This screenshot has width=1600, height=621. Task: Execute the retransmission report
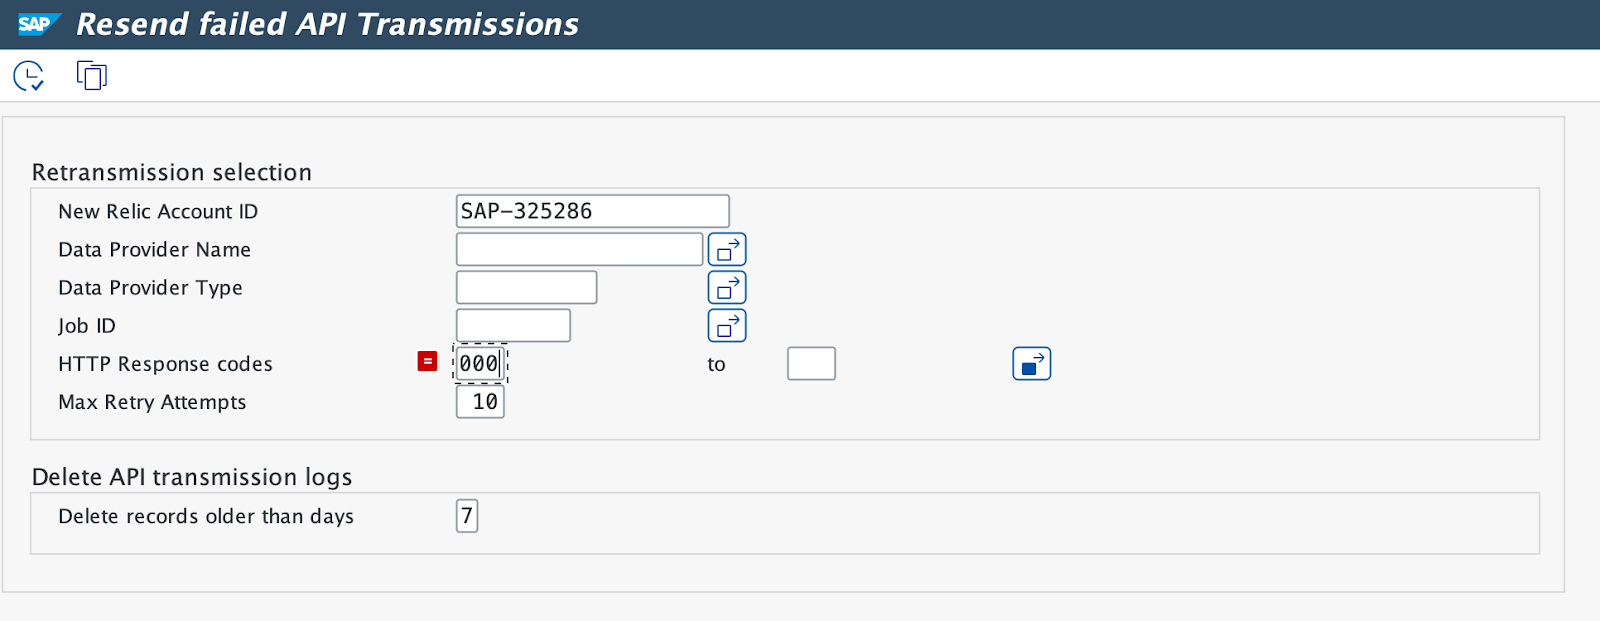click(x=27, y=75)
